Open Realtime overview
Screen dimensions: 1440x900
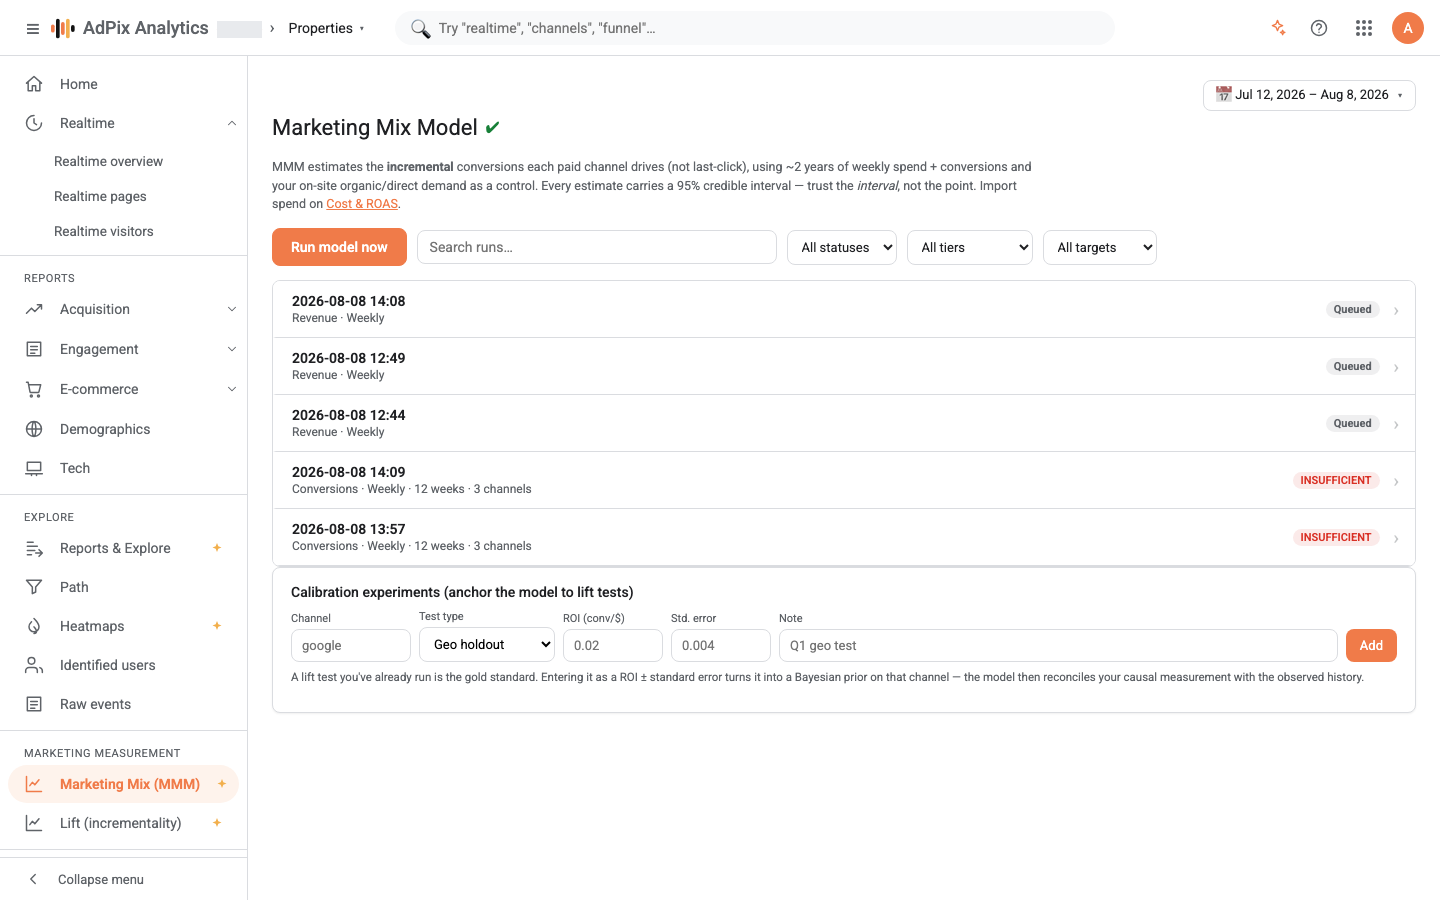point(108,161)
